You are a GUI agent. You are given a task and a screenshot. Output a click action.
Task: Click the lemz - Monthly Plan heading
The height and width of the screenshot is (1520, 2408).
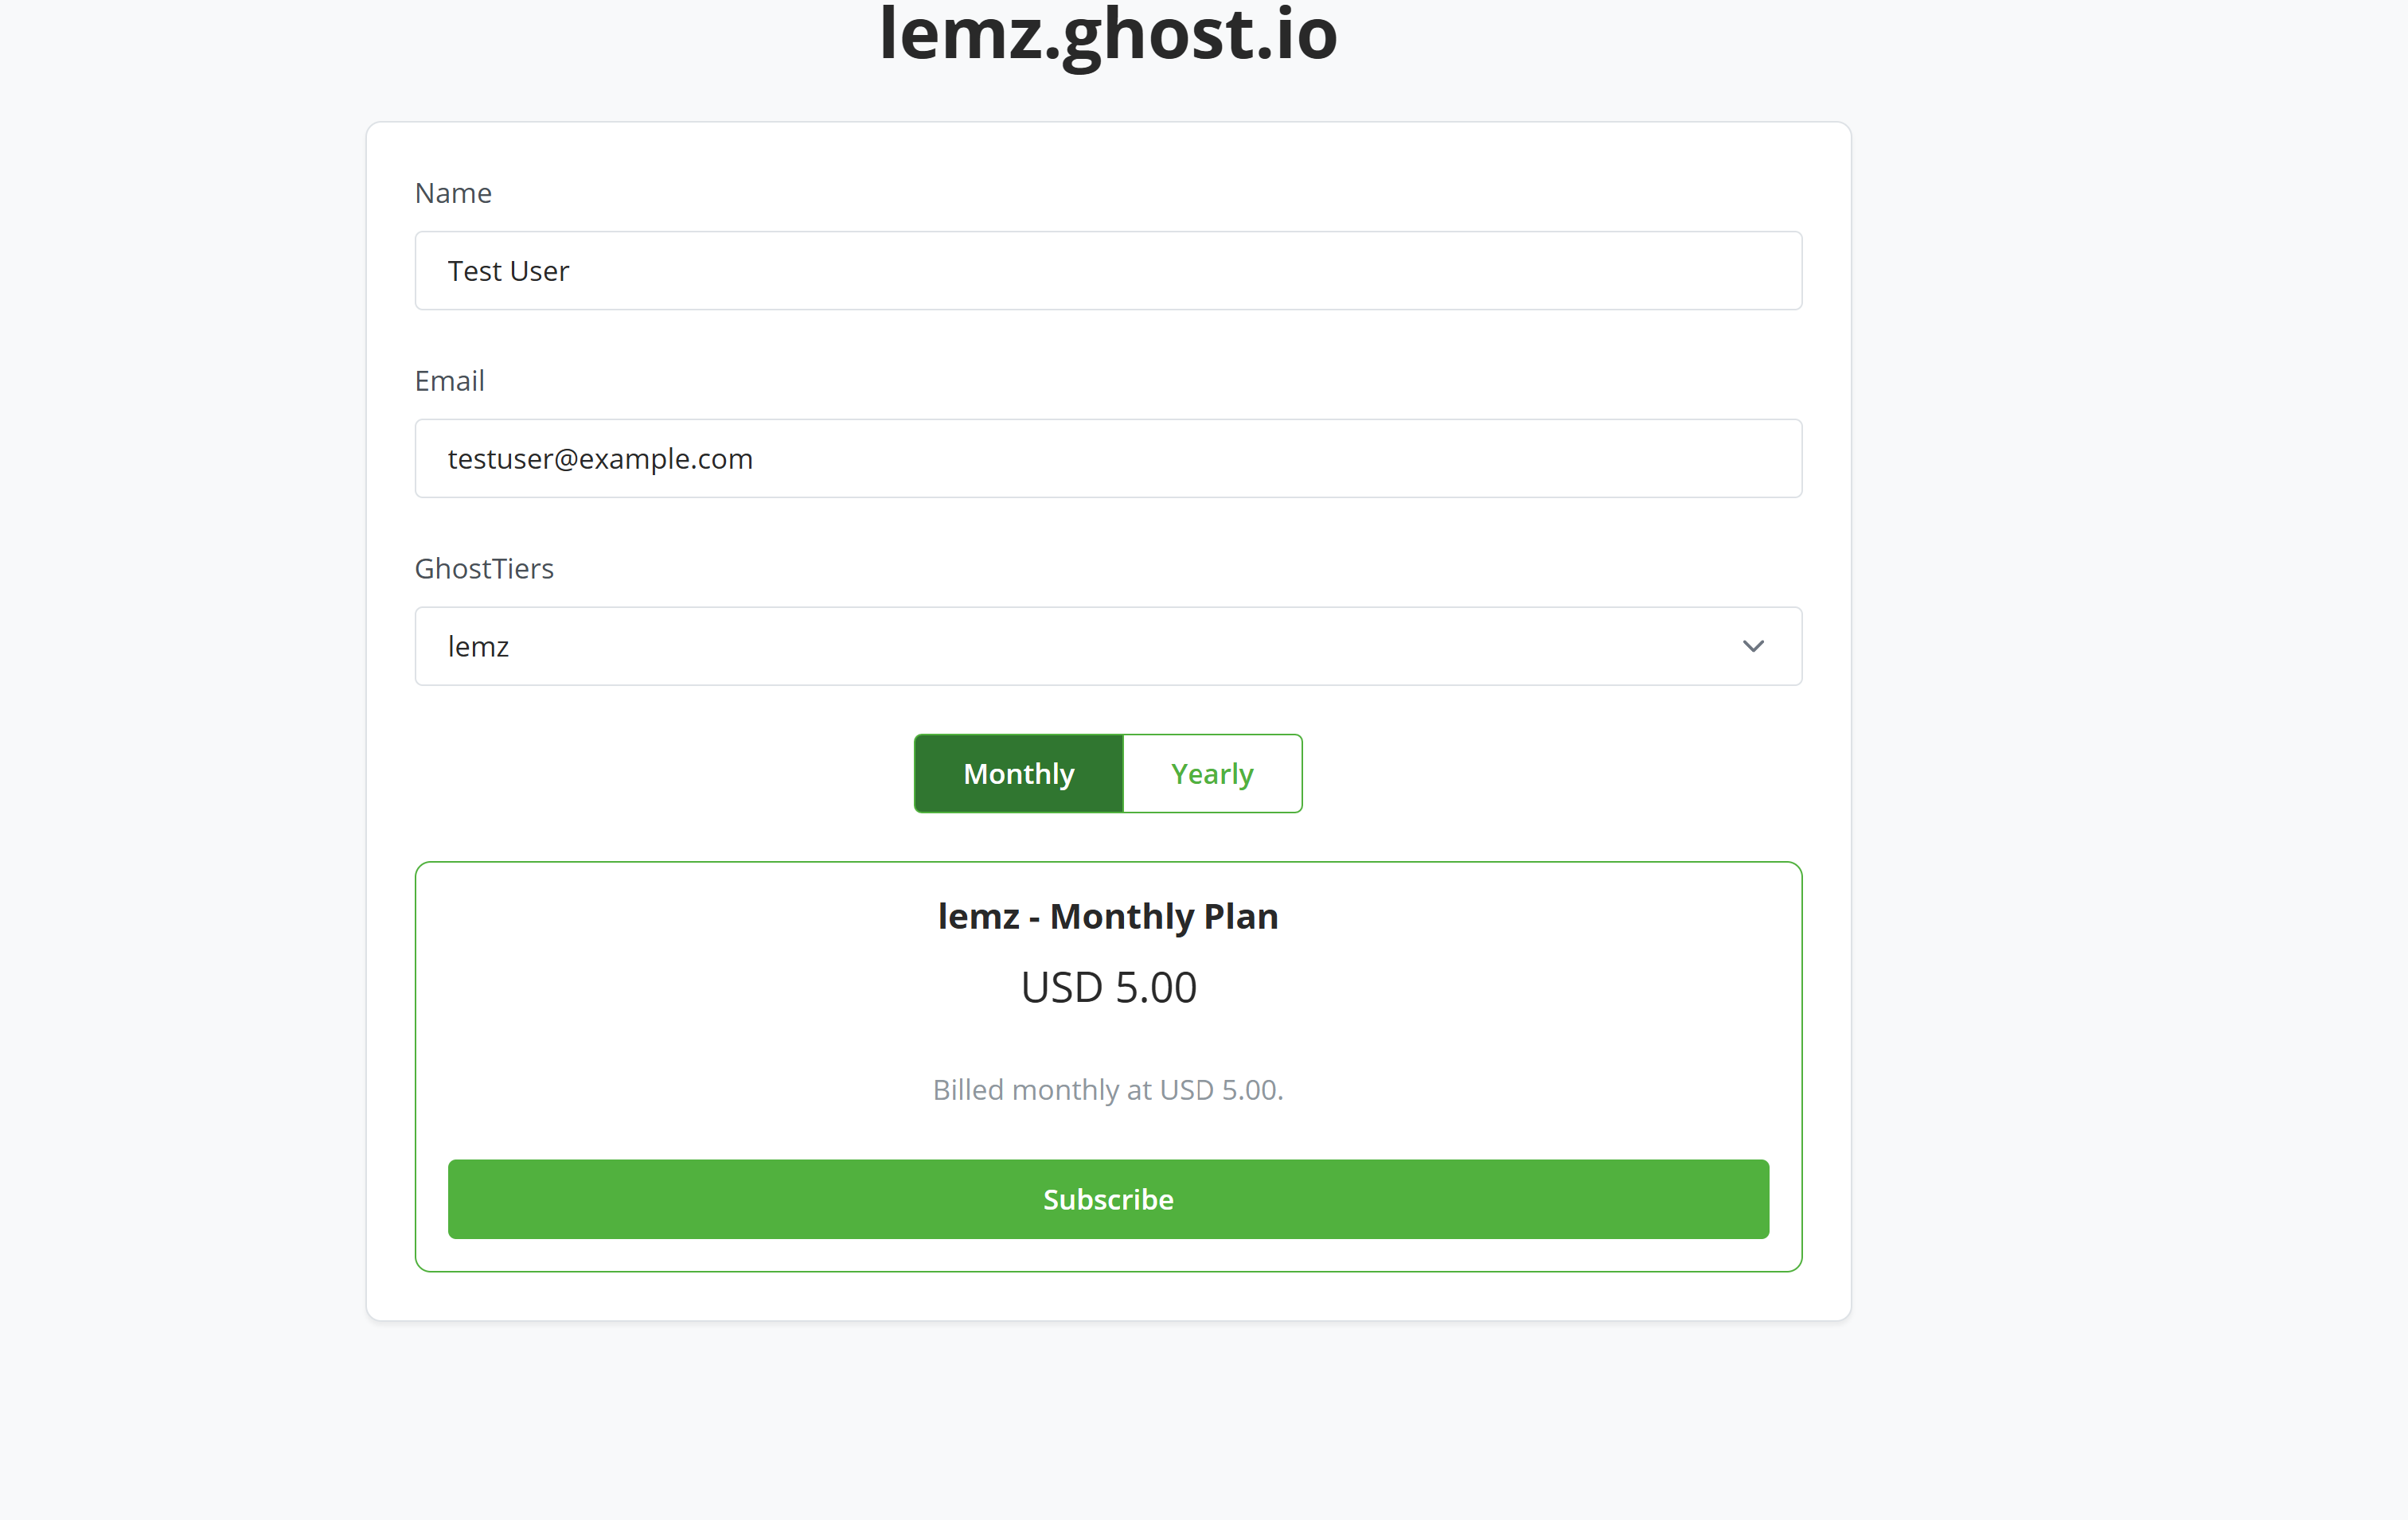(x=1107, y=915)
